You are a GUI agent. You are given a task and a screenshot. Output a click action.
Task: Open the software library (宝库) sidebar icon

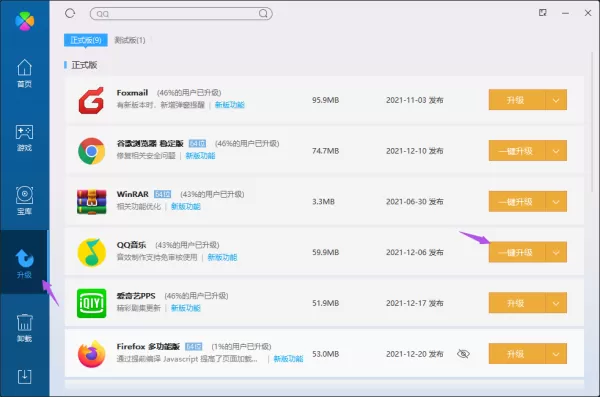(24, 201)
